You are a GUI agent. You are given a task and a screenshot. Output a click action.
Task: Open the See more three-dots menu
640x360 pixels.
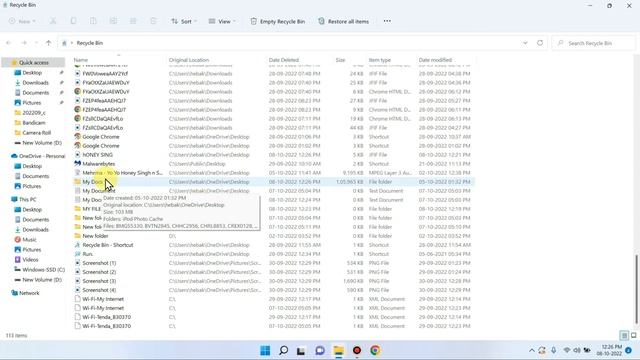(387, 21)
